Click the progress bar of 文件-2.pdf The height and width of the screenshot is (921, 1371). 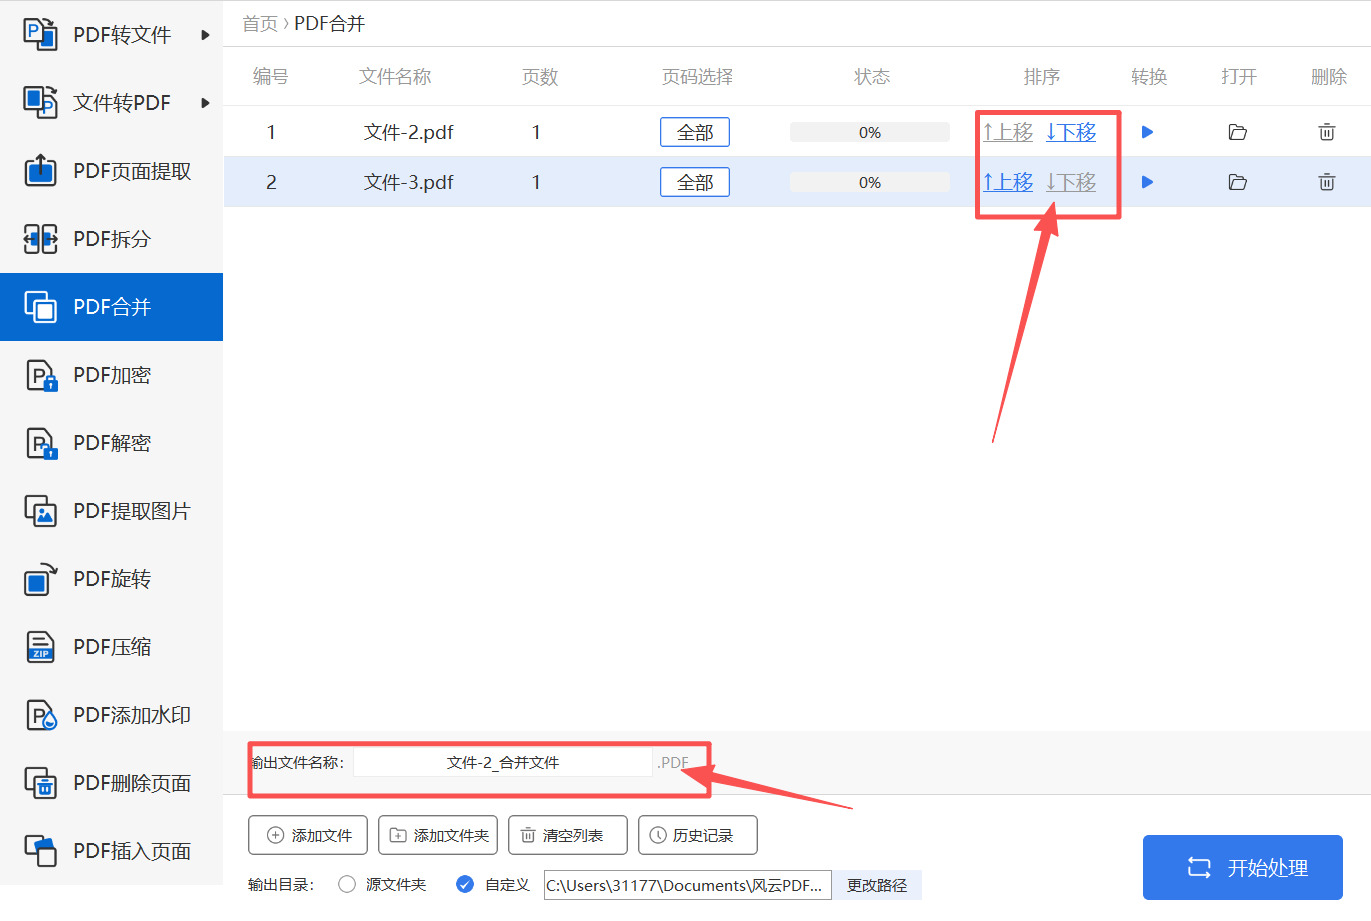point(869,131)
